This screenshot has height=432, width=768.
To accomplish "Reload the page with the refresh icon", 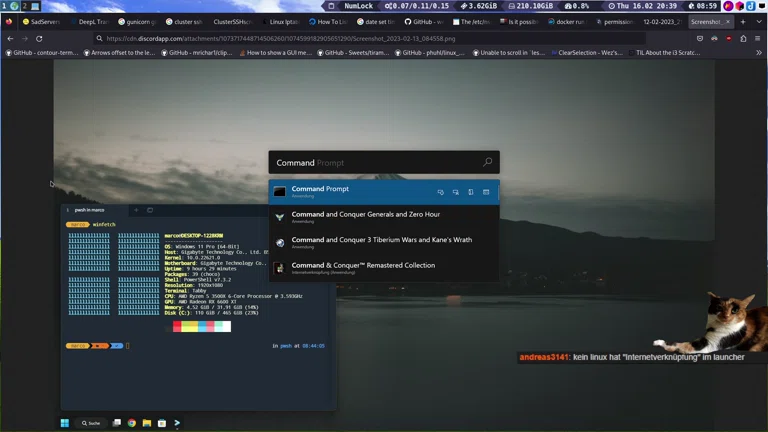I will (39, 39).
